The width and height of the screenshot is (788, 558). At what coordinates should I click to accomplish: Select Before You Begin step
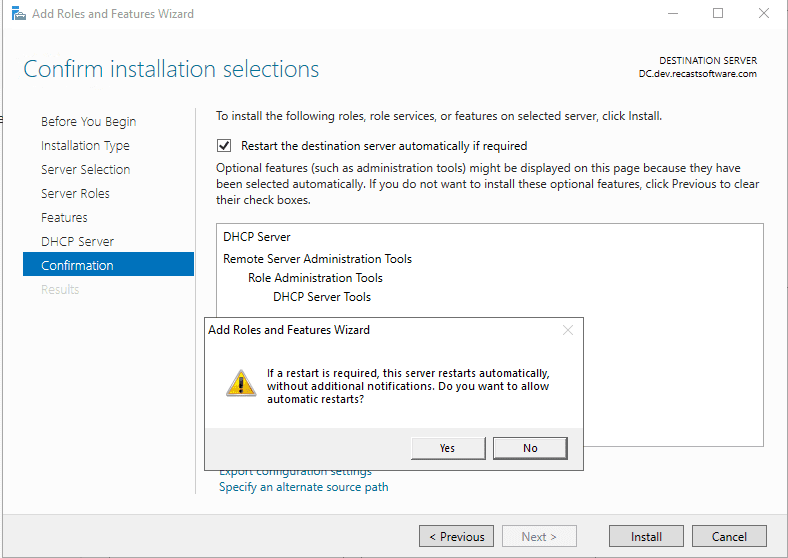coord(88,121)
